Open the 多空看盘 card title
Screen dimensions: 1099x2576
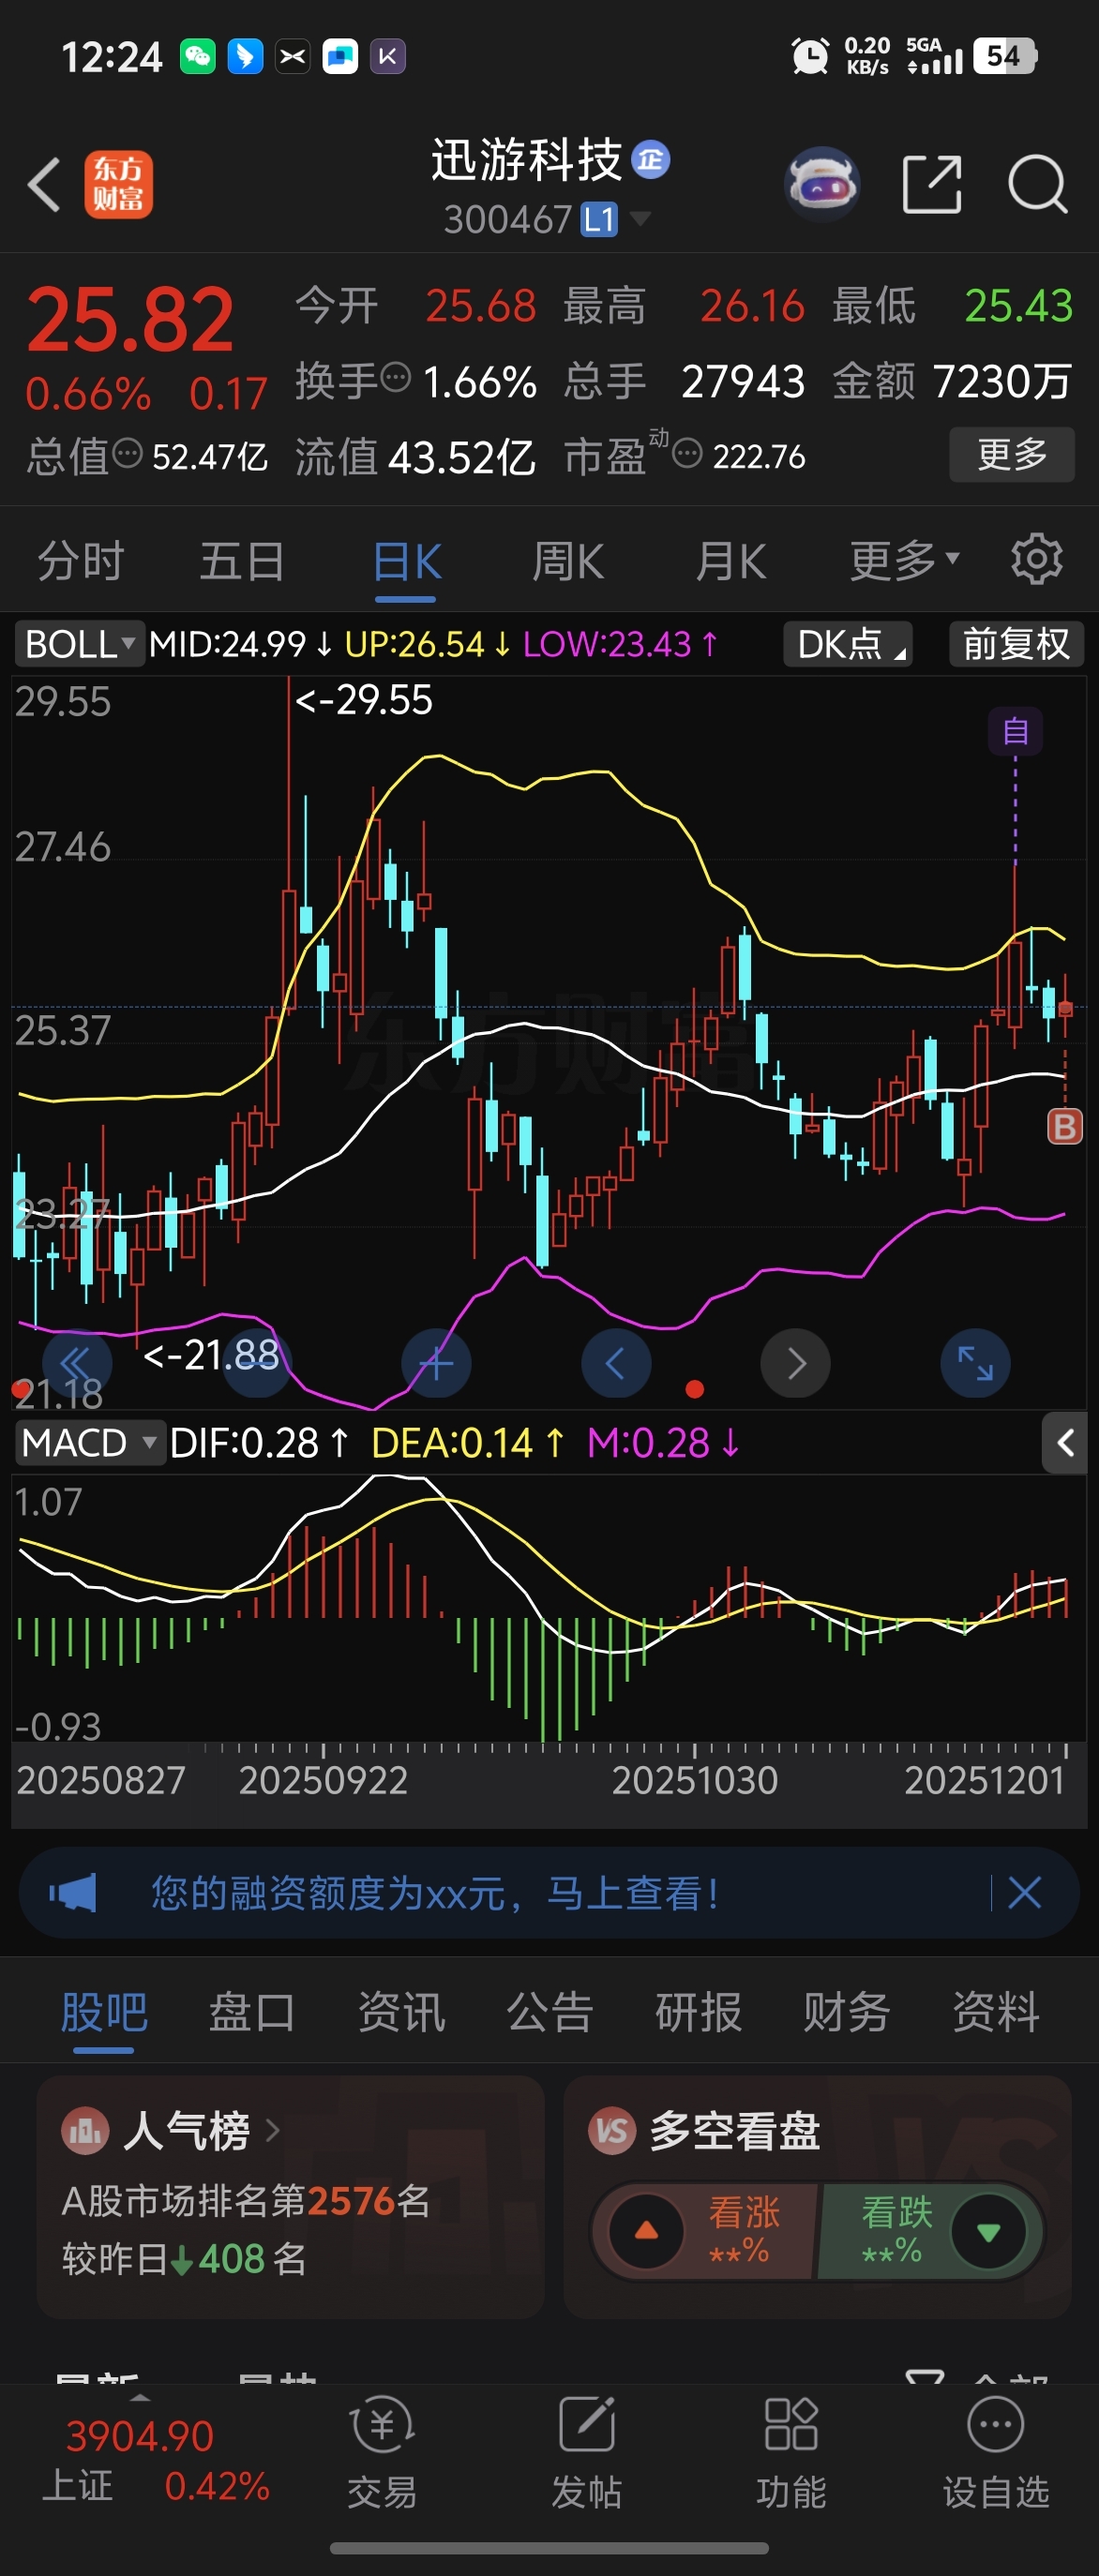coord(735,2131)
